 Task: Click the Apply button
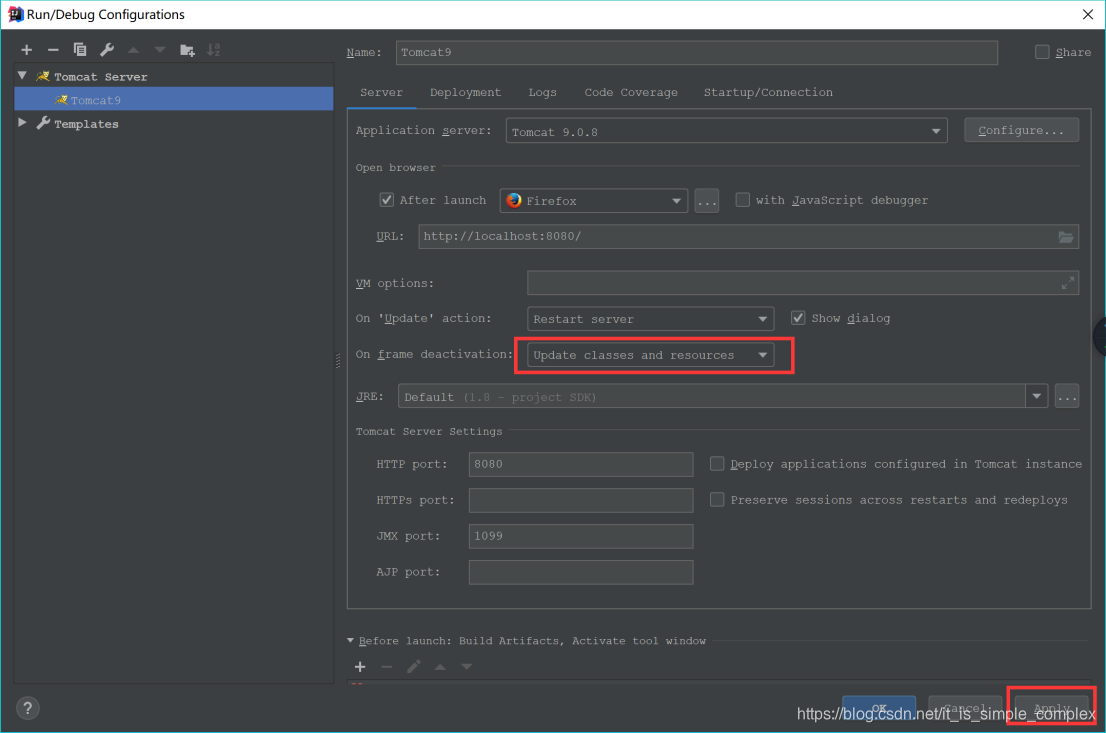coord(1052,708)
